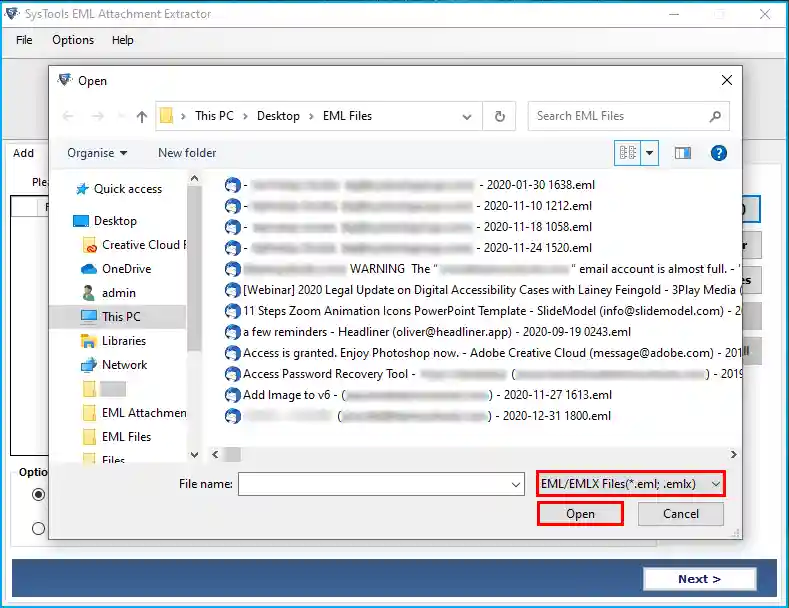Select file dated 2020-12-31 1800.eml

pos(418,416)
